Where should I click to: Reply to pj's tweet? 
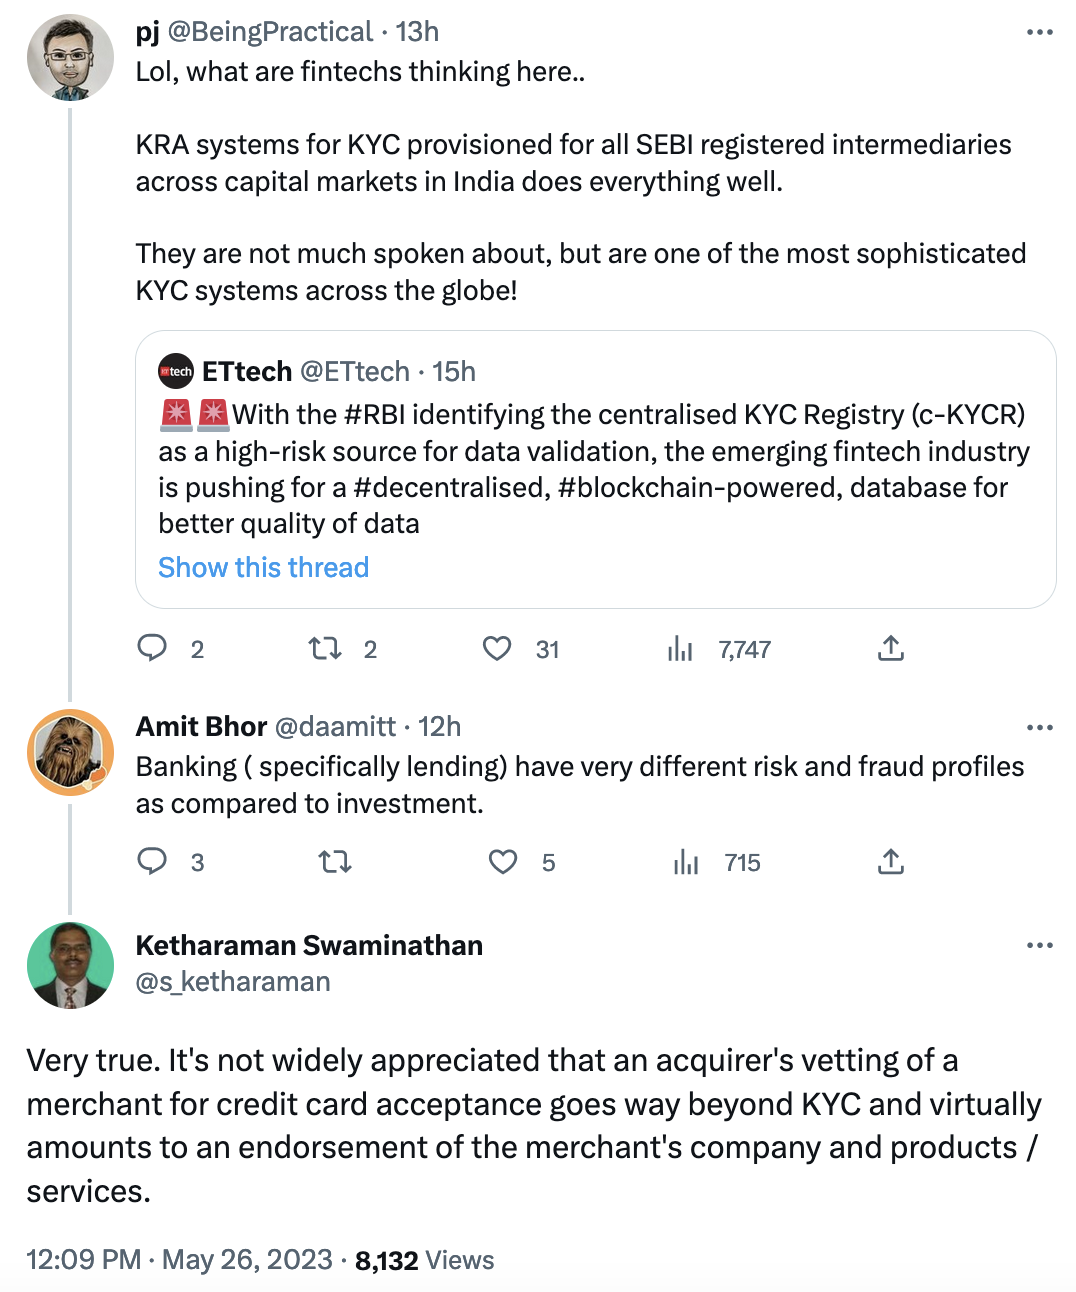(152, 649)
